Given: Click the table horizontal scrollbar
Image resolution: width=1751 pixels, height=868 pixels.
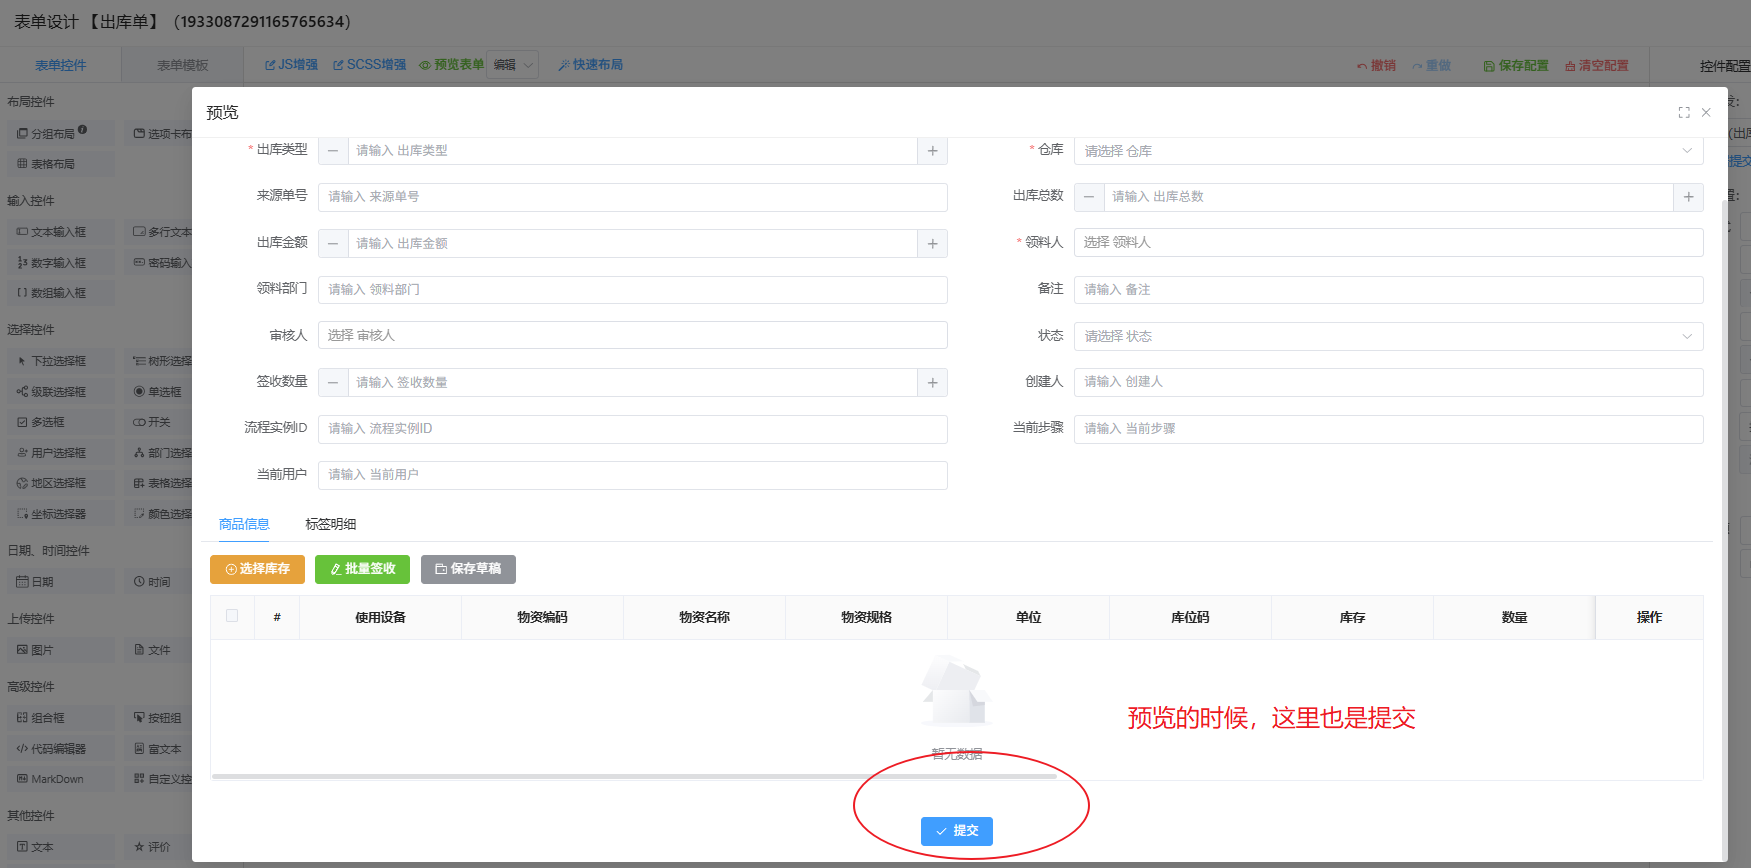Looking at the screenshot, I should tap(634, 776).
